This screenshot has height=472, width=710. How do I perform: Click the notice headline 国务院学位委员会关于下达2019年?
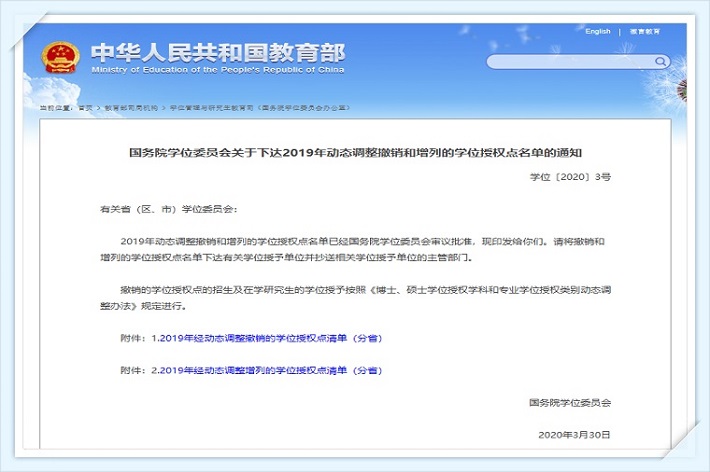(355, 152)
